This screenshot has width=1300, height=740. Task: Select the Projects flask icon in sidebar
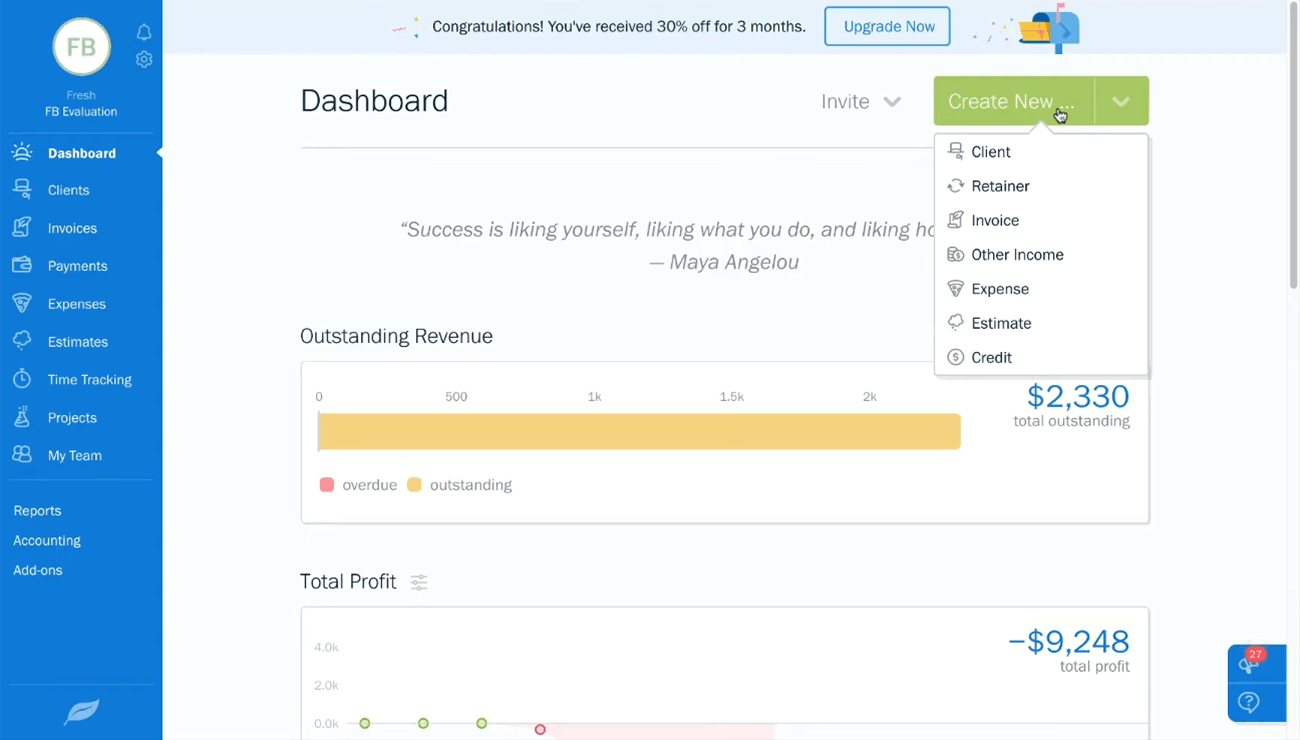(x=22, y=417)
